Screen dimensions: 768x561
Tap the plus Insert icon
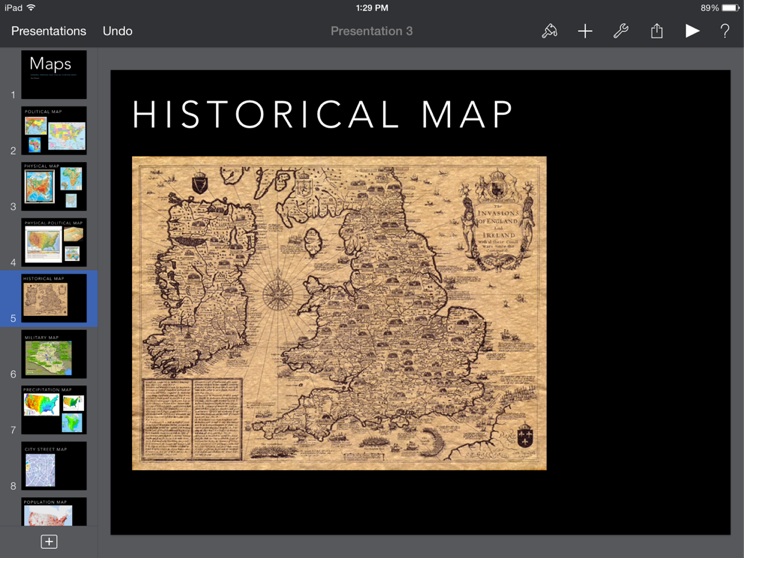tap(585, 31)
